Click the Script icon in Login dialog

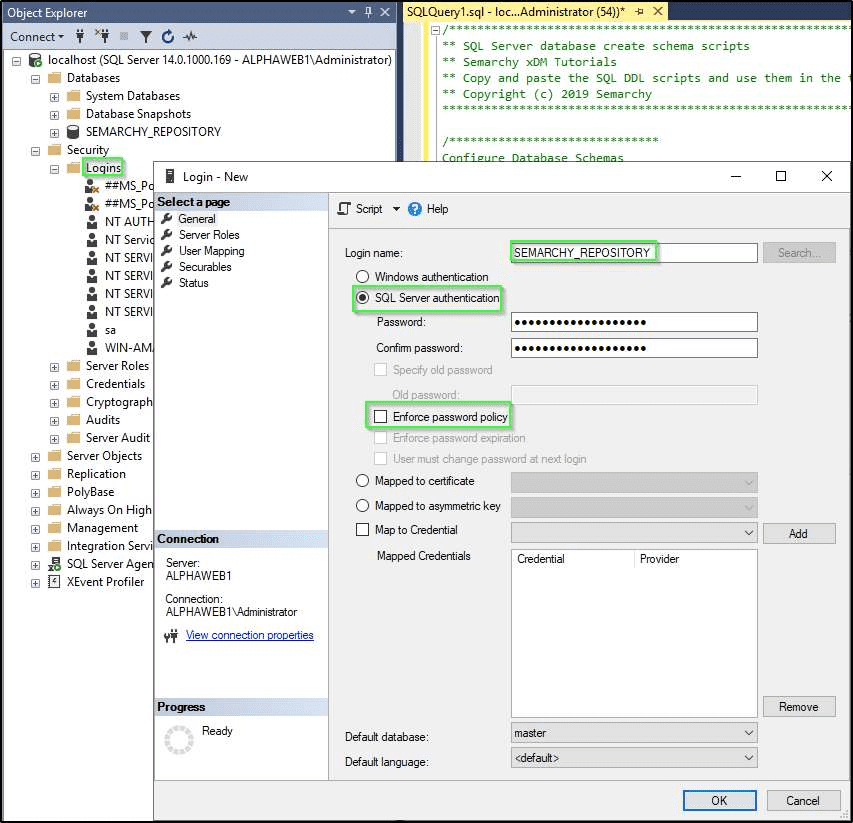(344, 209)
